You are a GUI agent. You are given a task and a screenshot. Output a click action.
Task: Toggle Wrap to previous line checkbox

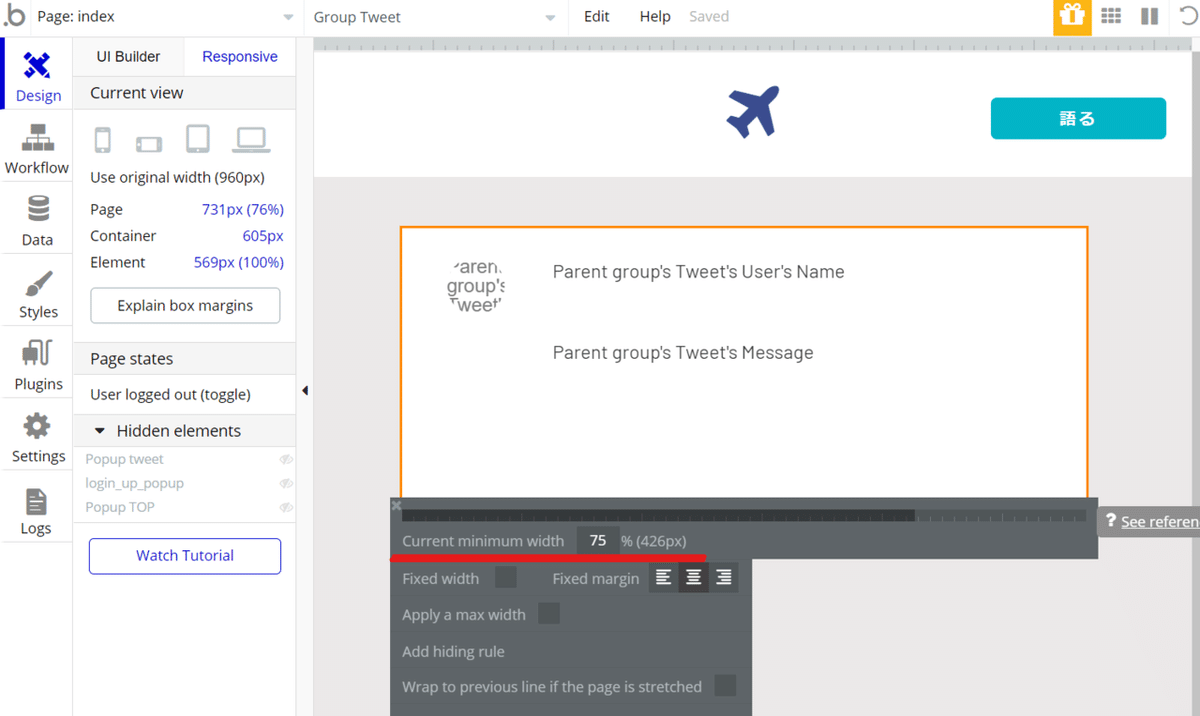[x=725, y=686]
